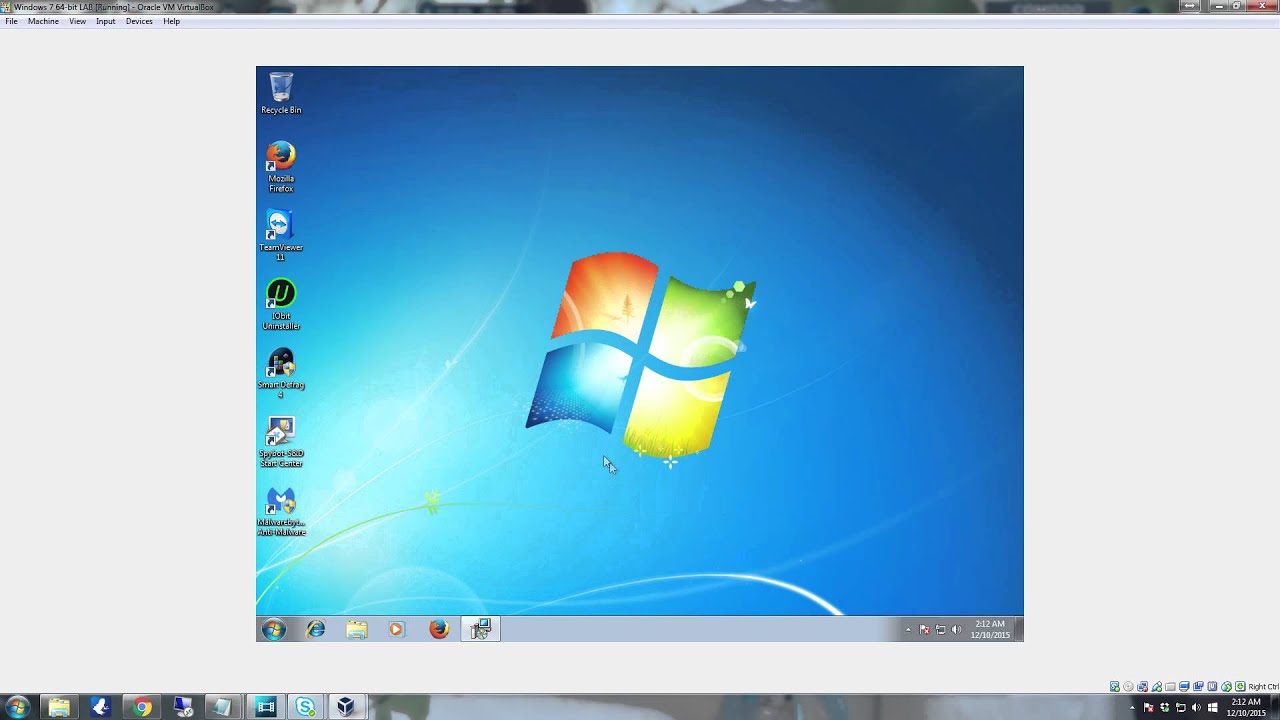Open the guest Windows 7 Start menu
The image size is (1280, 720).
click(x=273, y=629)
